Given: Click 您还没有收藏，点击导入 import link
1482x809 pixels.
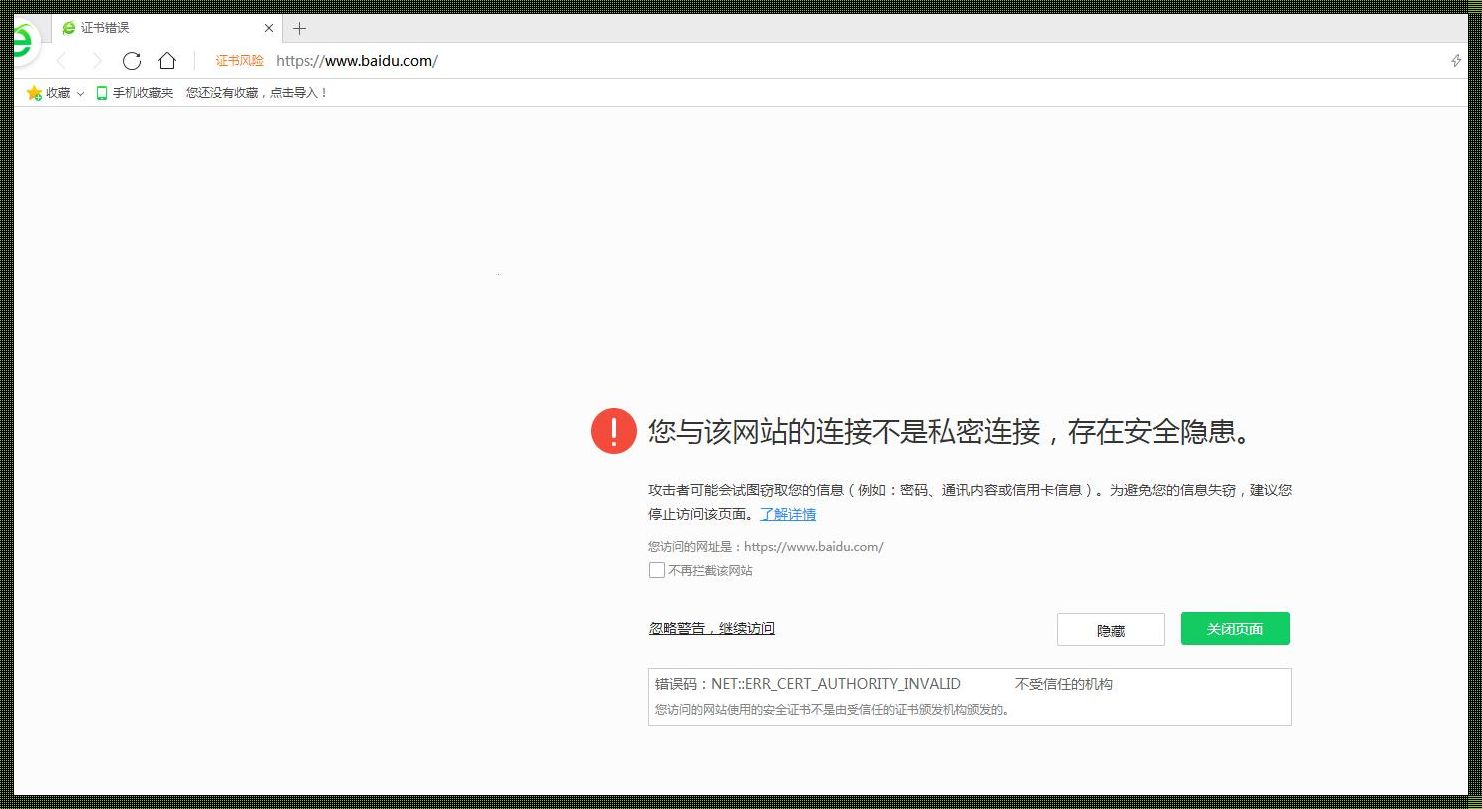Looking at the screenshot, I should (x=257, y=93).
